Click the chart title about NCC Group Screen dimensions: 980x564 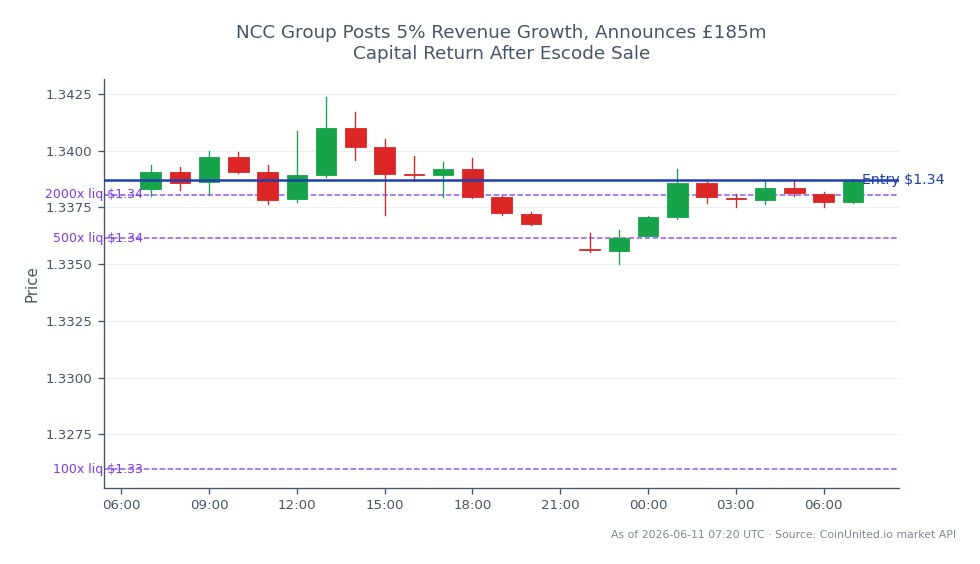tap(501, 42)
